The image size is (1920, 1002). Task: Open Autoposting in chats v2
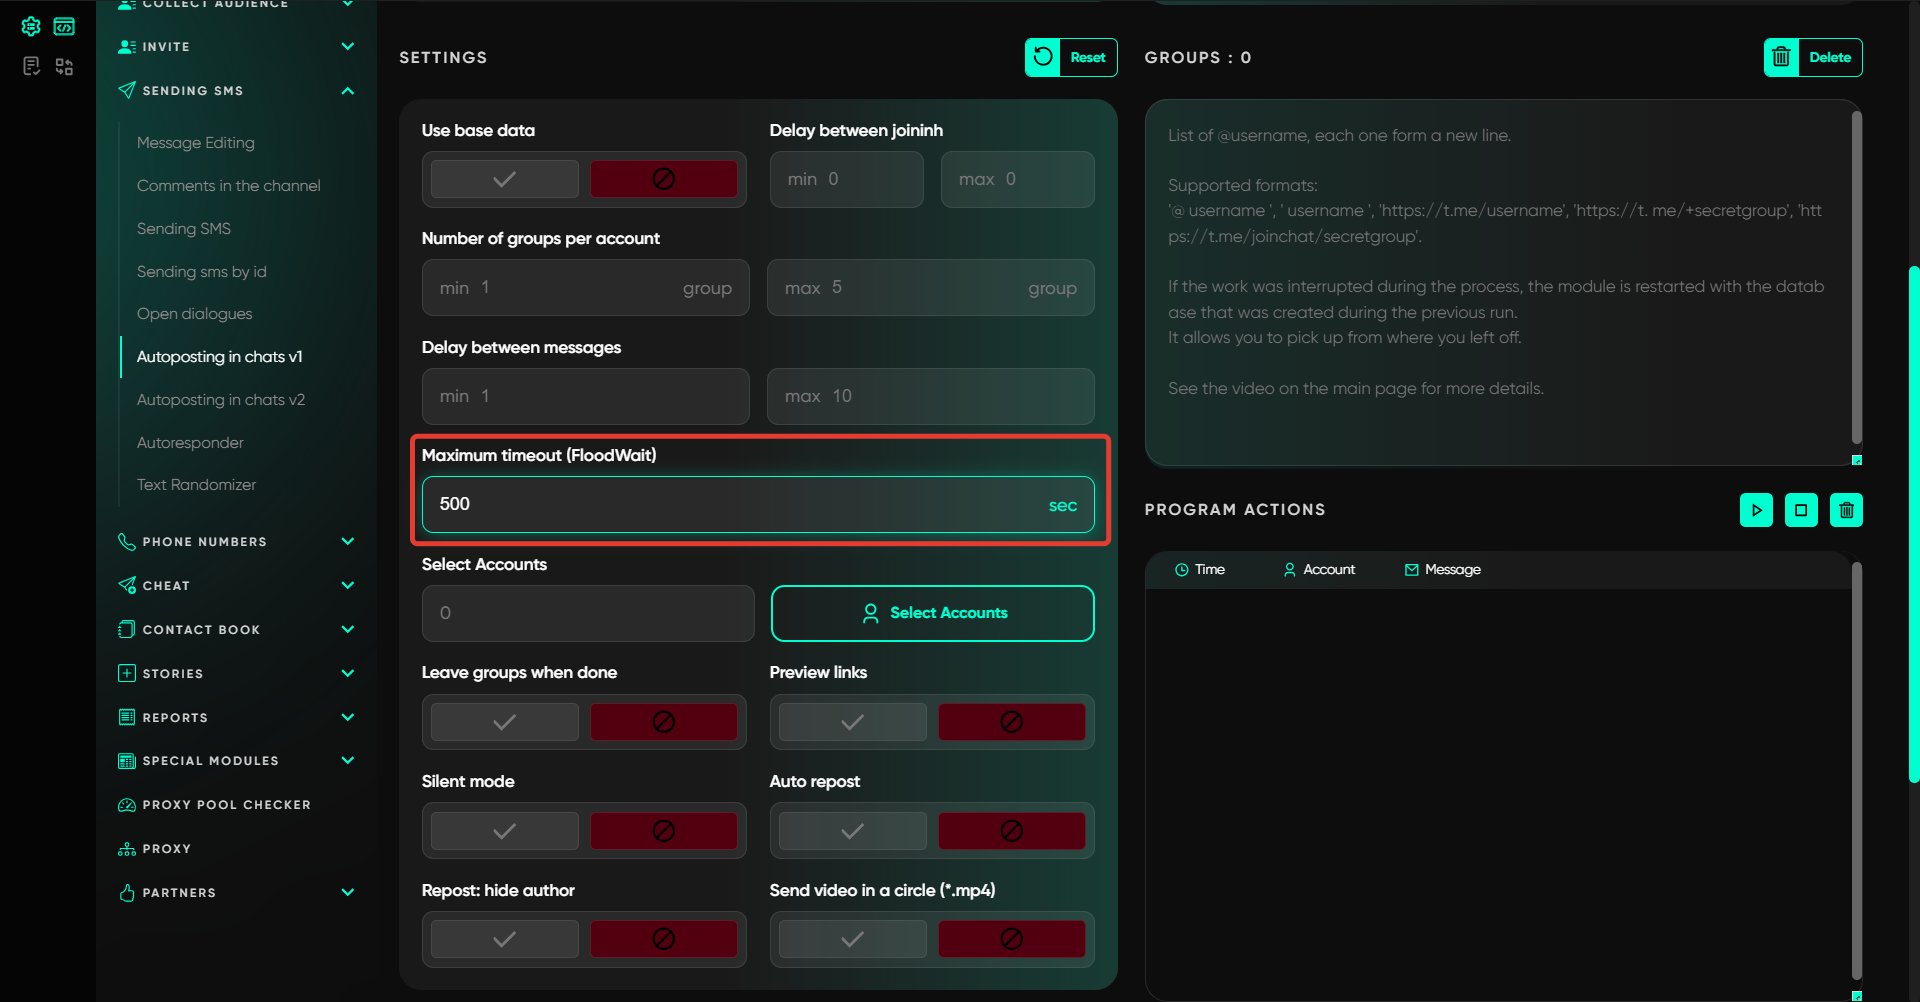coord(221,400)
